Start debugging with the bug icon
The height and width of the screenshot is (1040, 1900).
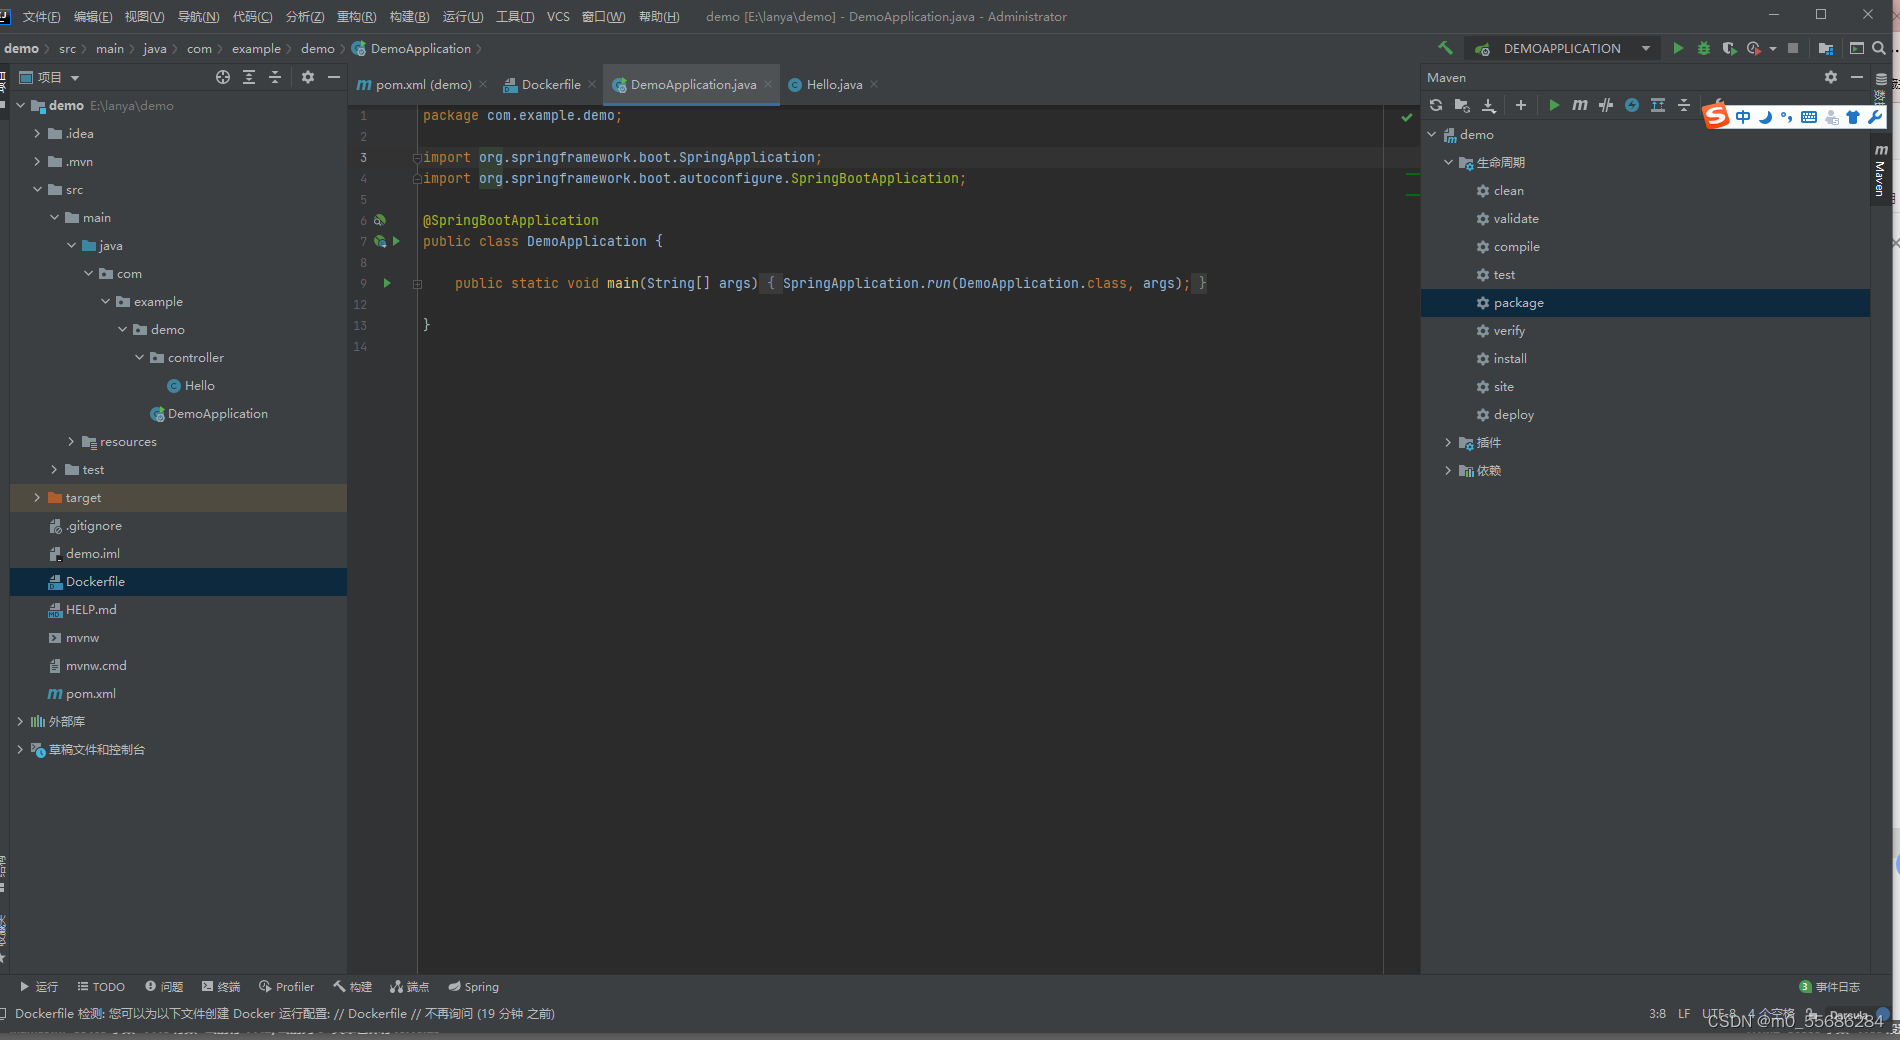click(1704, 48)
